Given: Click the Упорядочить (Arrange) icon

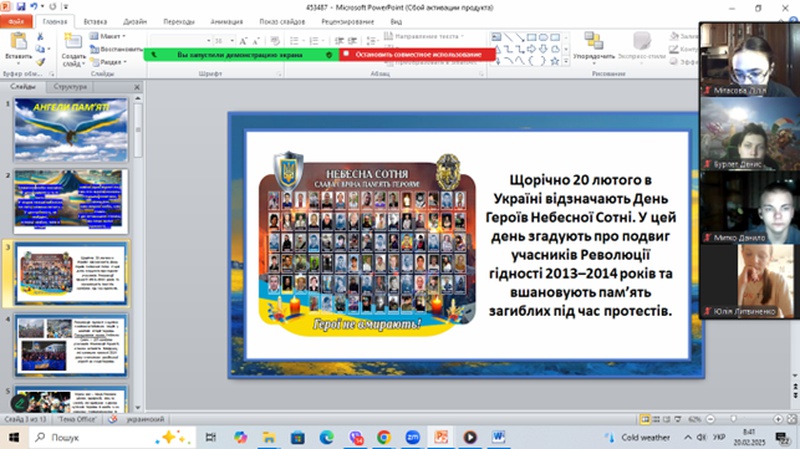Looking at the screenshot, I should [x=594, y=45].
